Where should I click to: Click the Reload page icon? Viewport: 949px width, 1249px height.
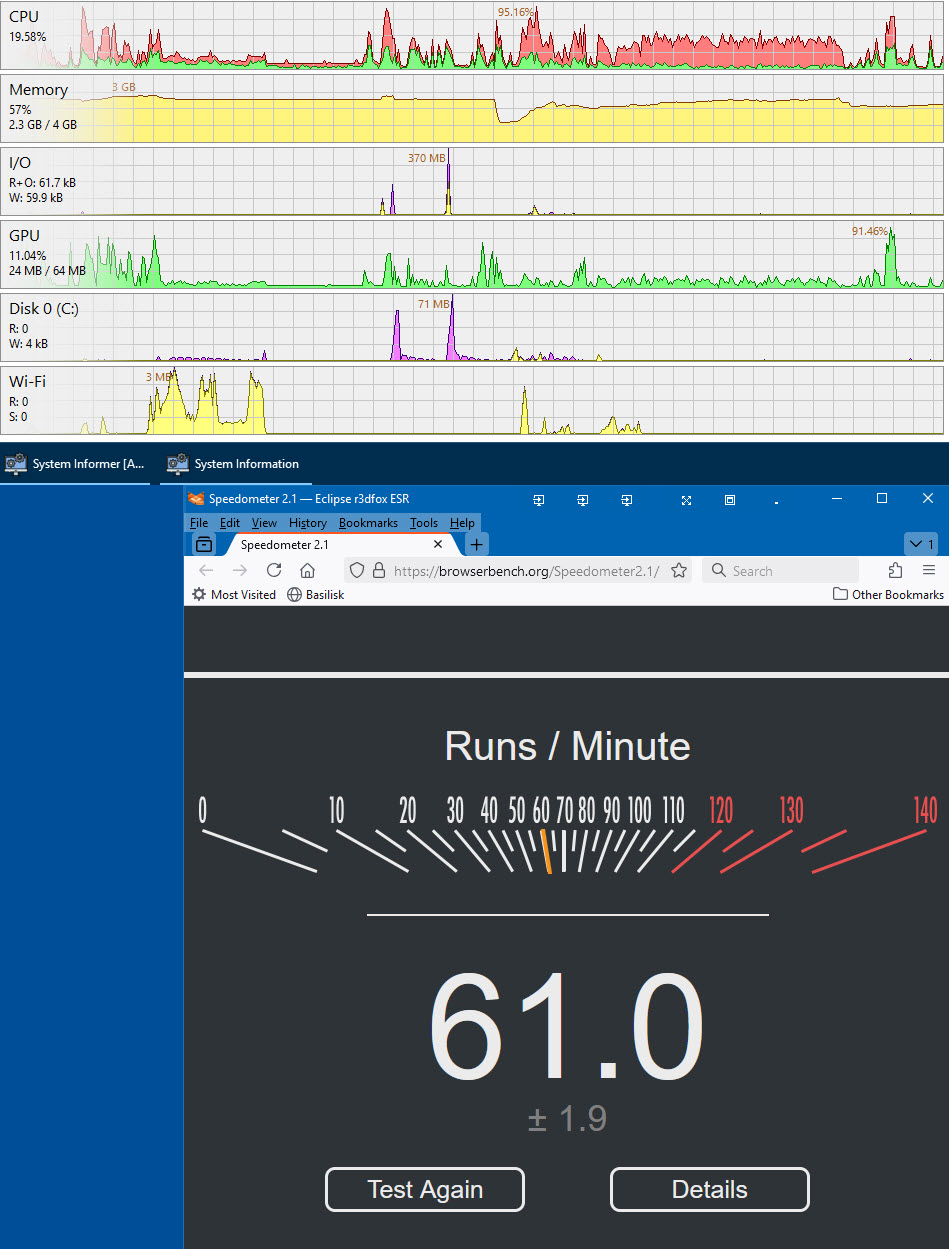pos(273,570)
